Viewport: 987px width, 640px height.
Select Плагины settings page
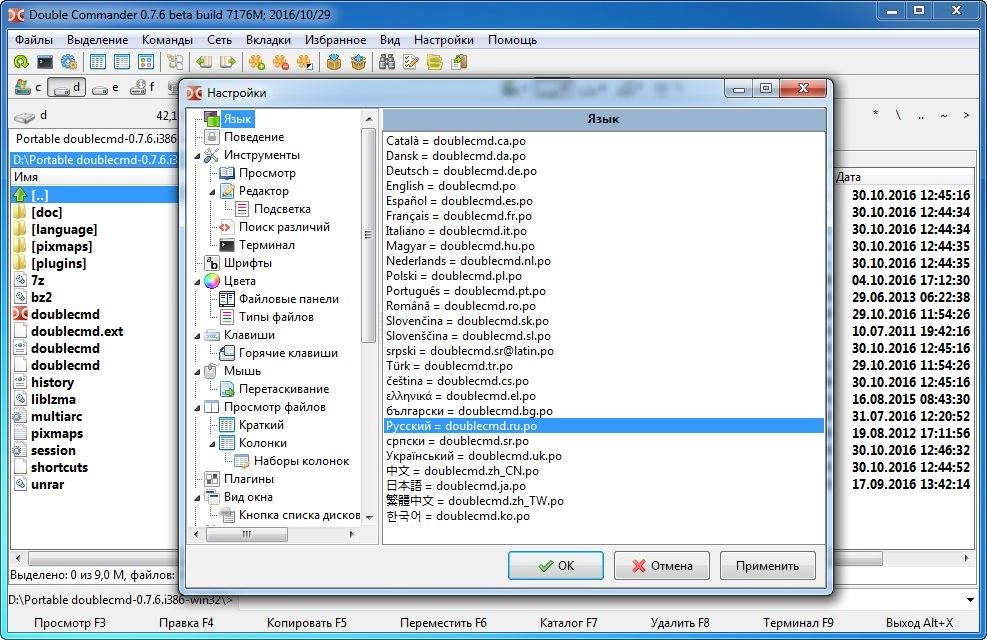pyautogui.click(x=249, y=479)
